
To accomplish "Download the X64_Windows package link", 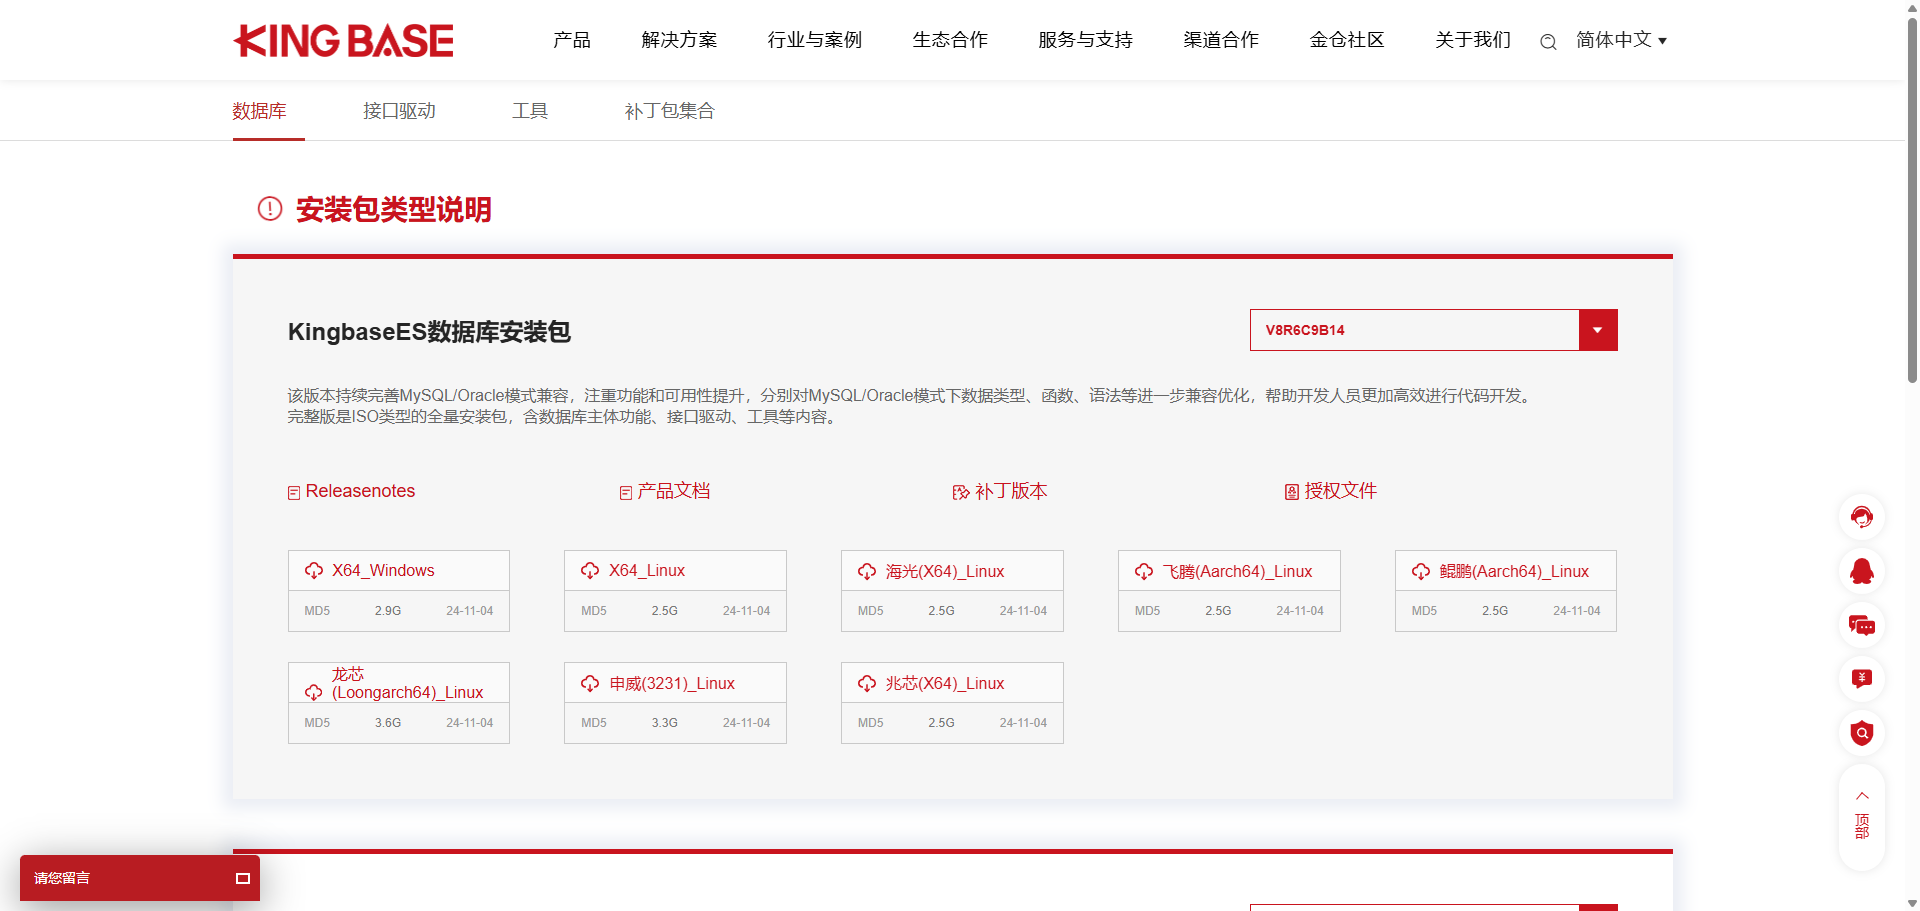I will (x=383, y=571).
